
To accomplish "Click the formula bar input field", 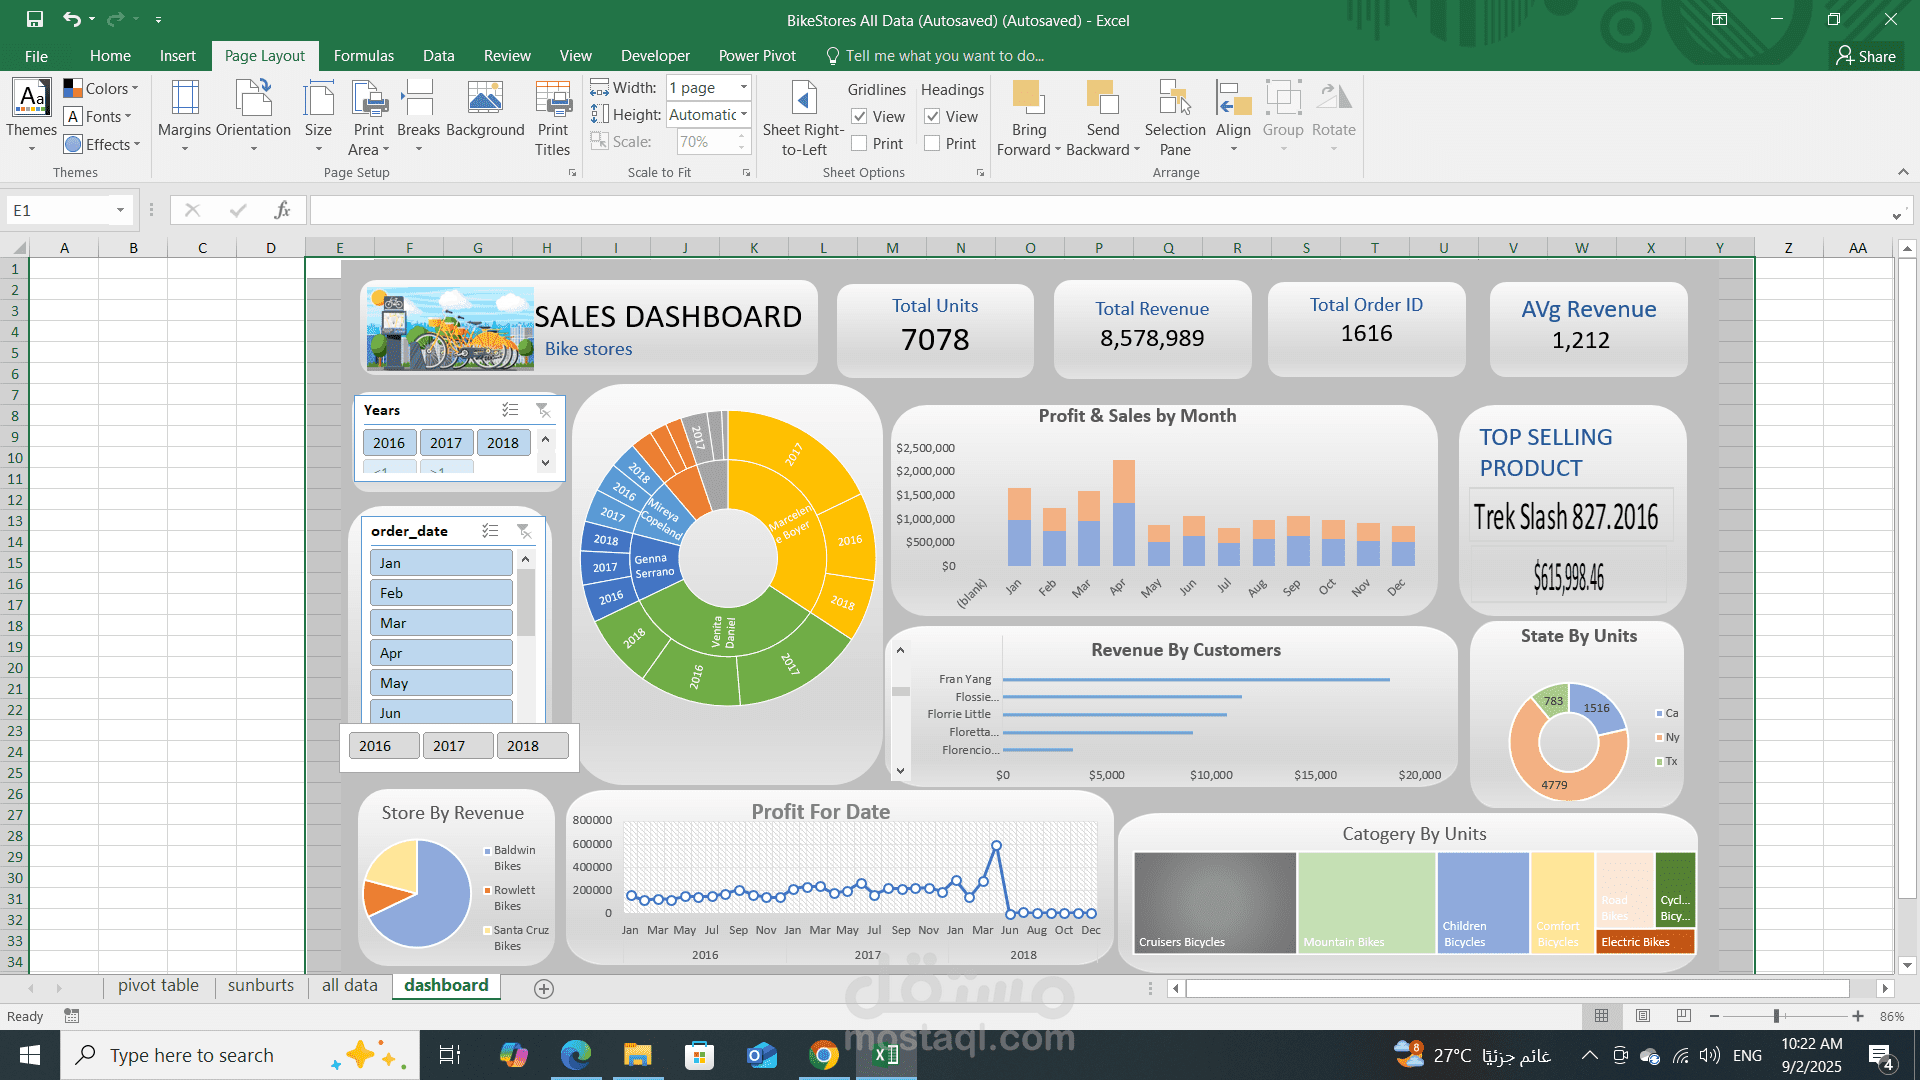I will coord(1098,210).
